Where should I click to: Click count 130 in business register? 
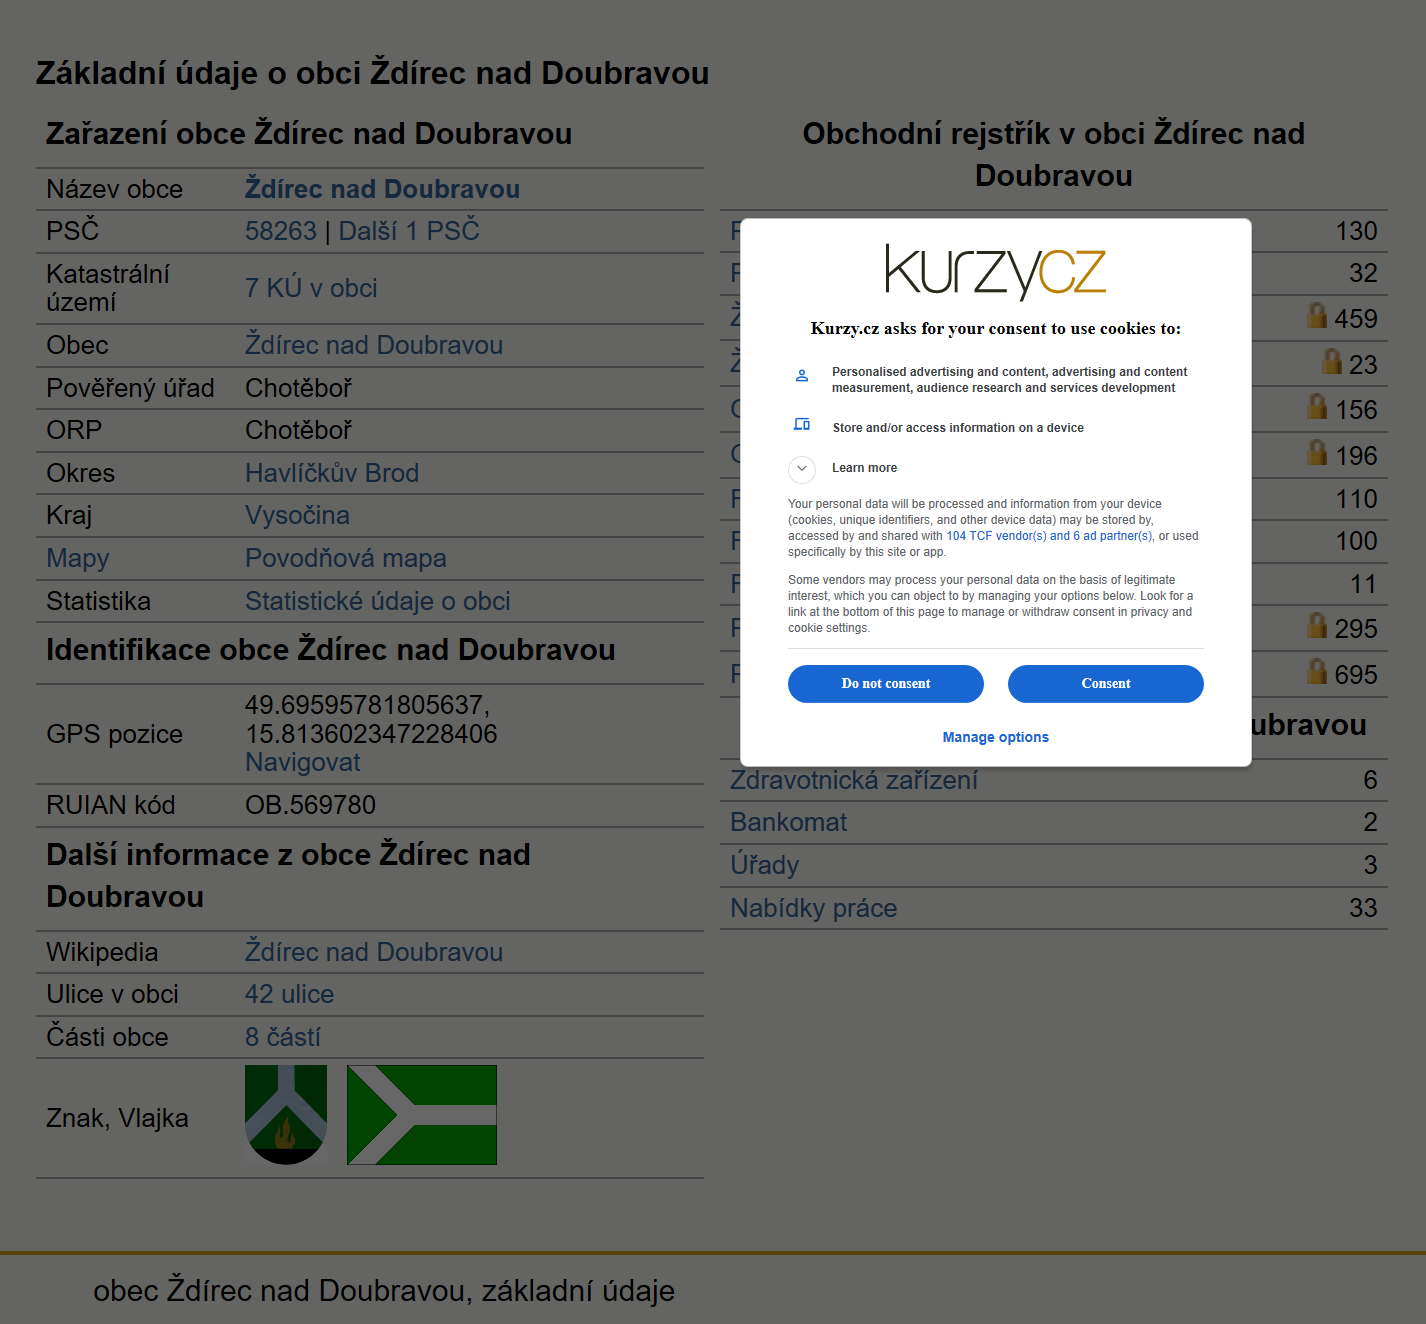1356,231
